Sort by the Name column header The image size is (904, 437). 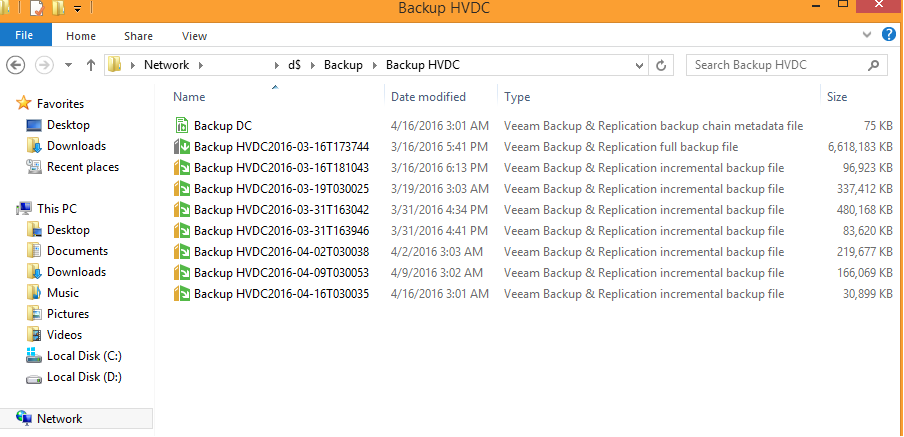(x=275, y=96)
